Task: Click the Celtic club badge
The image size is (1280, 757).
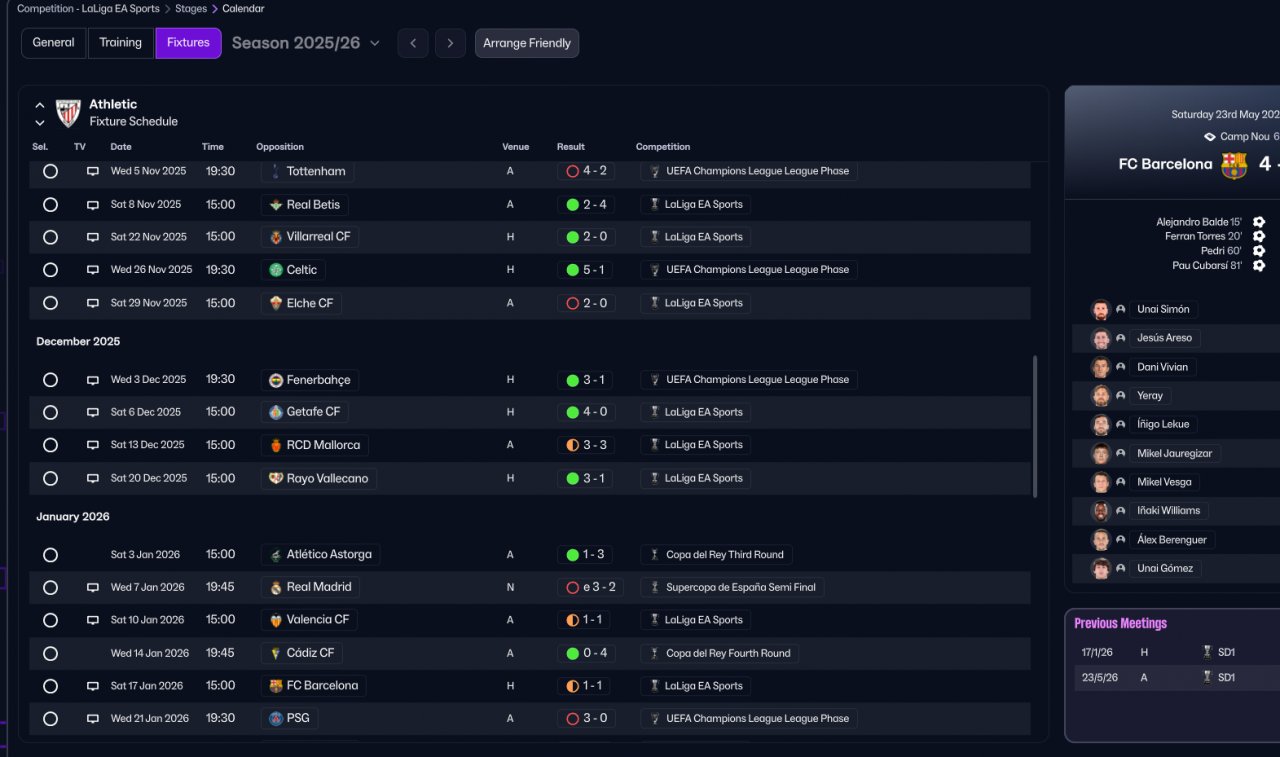Action: (276, 270)
